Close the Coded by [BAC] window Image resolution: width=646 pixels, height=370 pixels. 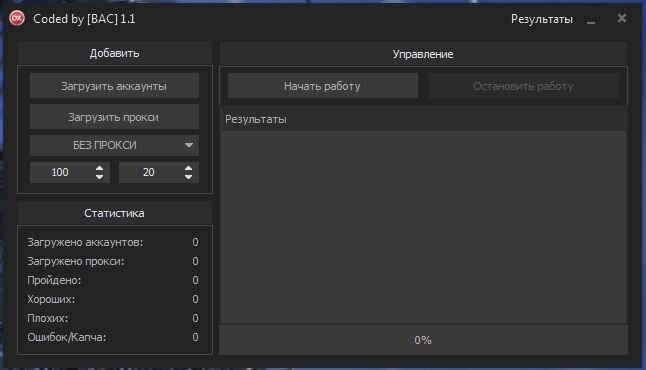(x=622, y=18)
